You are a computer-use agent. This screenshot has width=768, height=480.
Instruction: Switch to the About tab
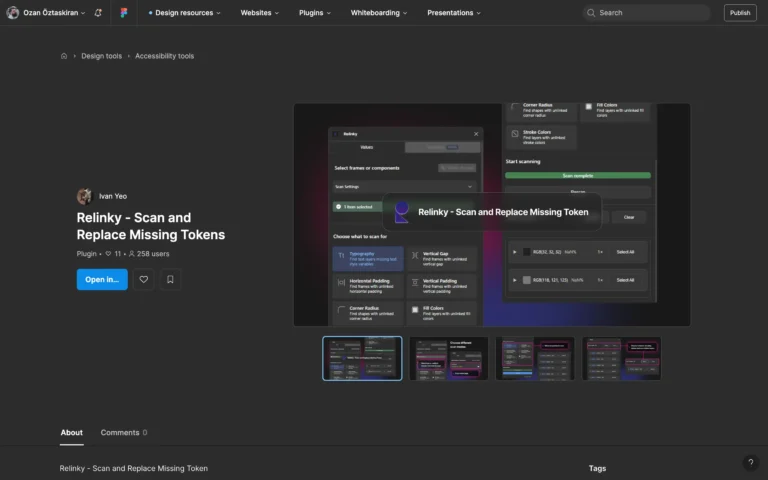coord(72,432)
